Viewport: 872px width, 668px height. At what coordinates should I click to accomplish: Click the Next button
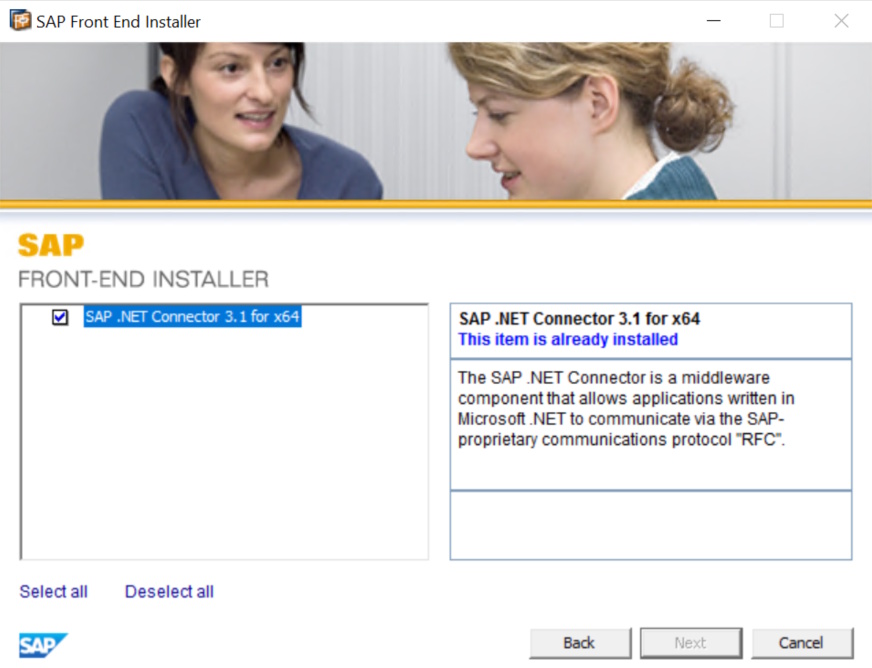(691, 643)
